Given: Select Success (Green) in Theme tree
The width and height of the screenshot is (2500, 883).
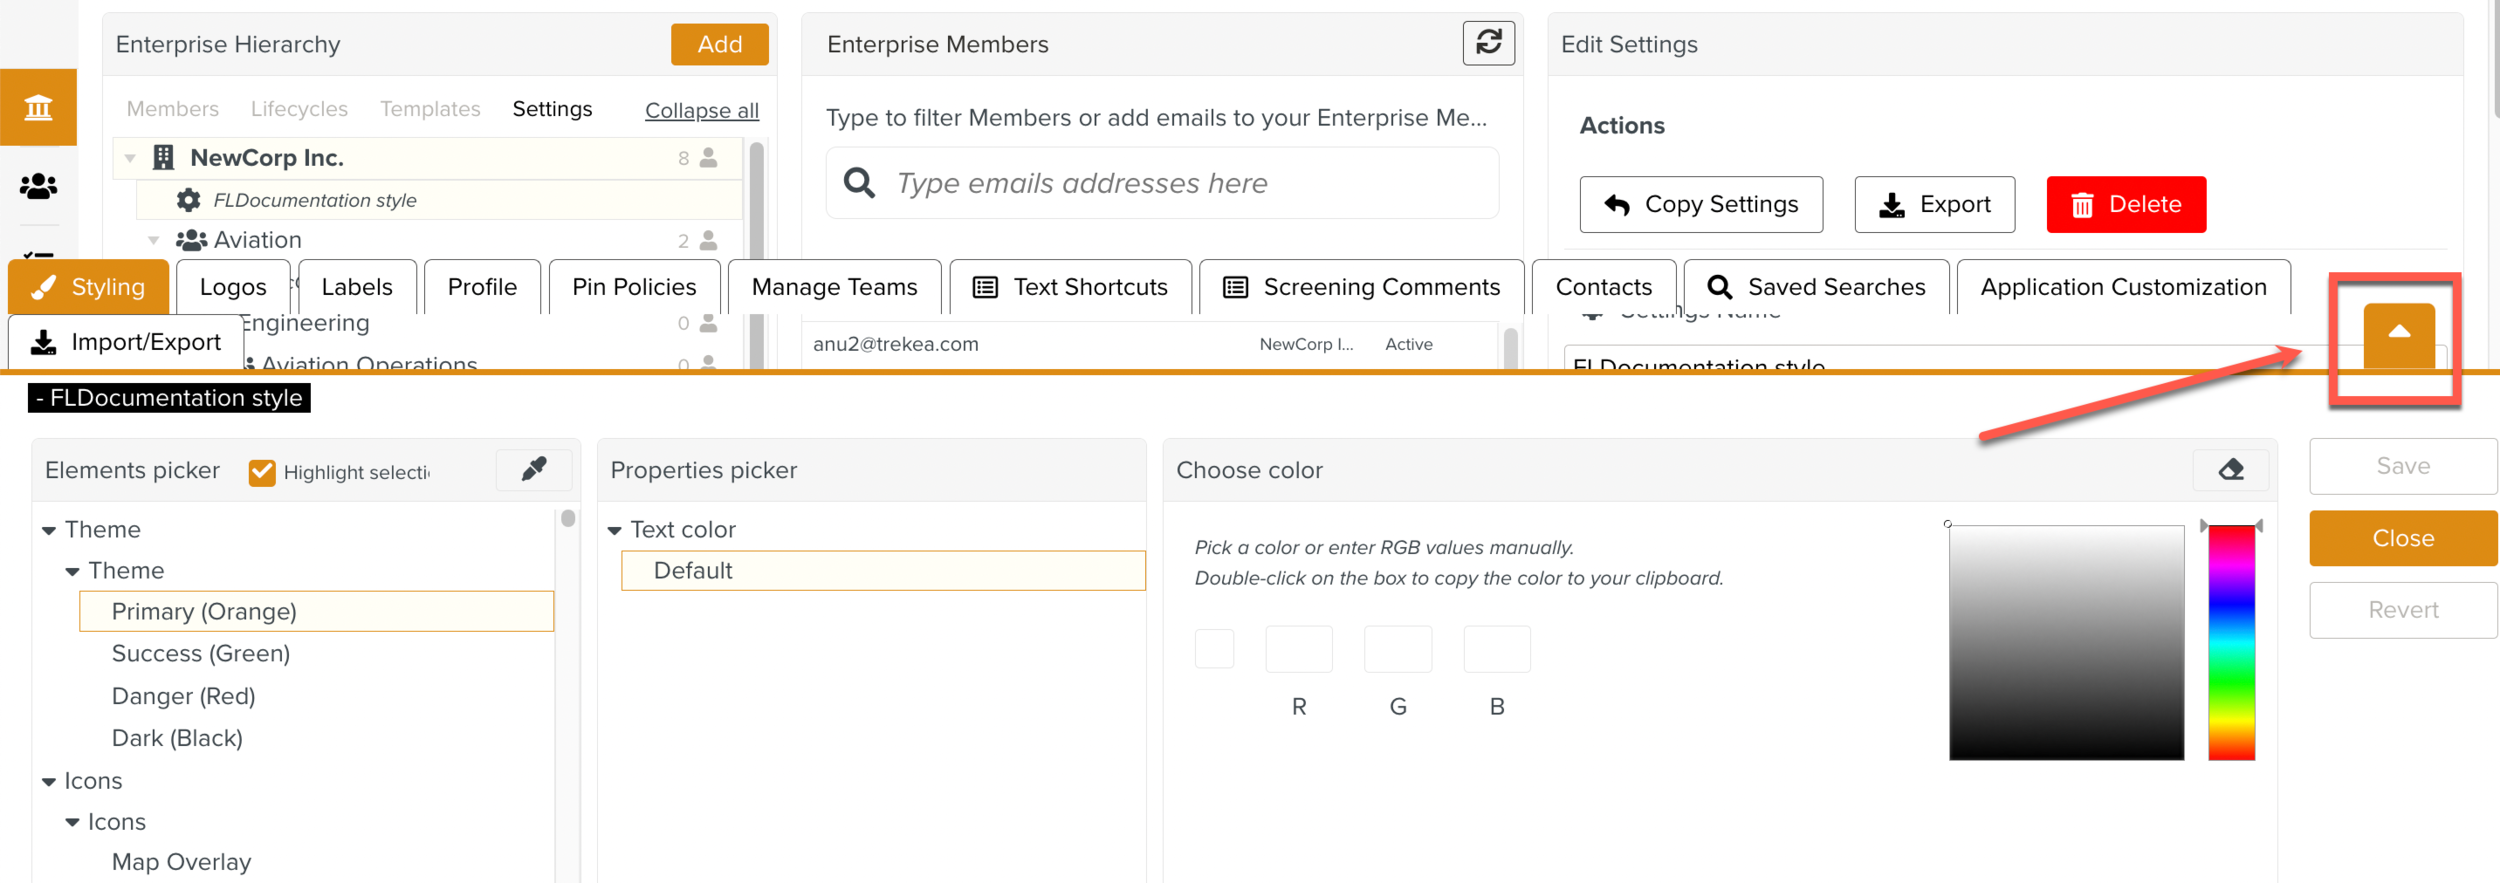Looking at the screenshot, I should [201, 654].
